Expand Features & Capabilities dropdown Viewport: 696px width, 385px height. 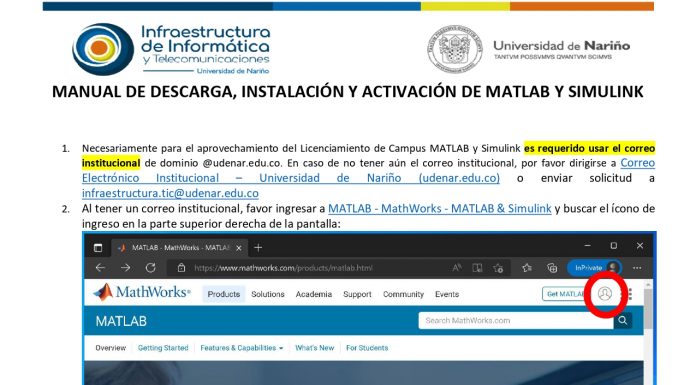pyautogui.click(x=241, y=348)
